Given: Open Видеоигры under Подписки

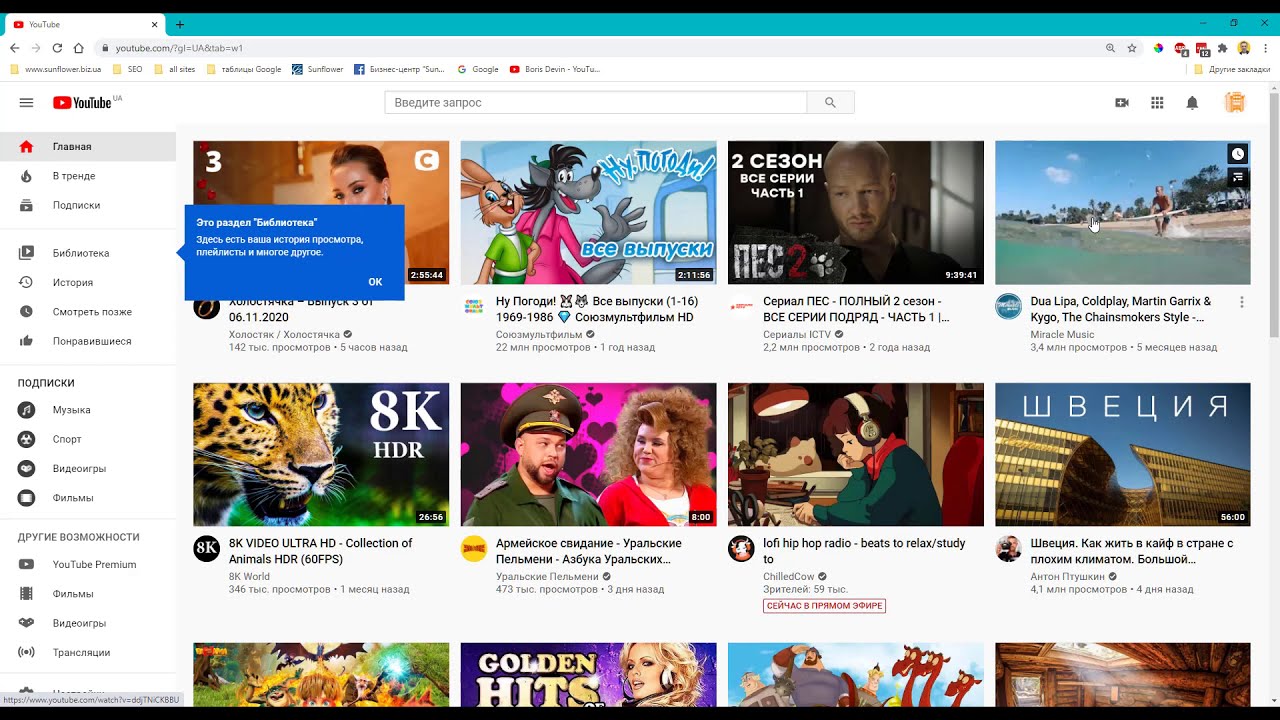Looking at the screenshot, I should tap(88, 469).
